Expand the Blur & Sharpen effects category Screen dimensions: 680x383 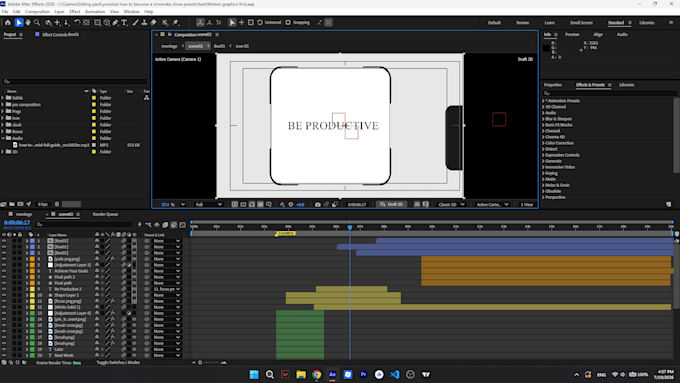tap(543, 119)
